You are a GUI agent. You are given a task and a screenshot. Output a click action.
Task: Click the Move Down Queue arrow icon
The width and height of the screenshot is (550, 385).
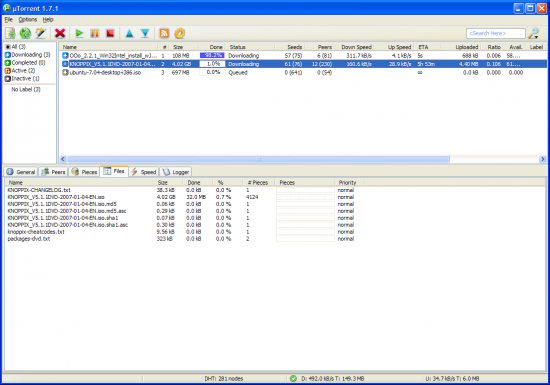(145, 33)
